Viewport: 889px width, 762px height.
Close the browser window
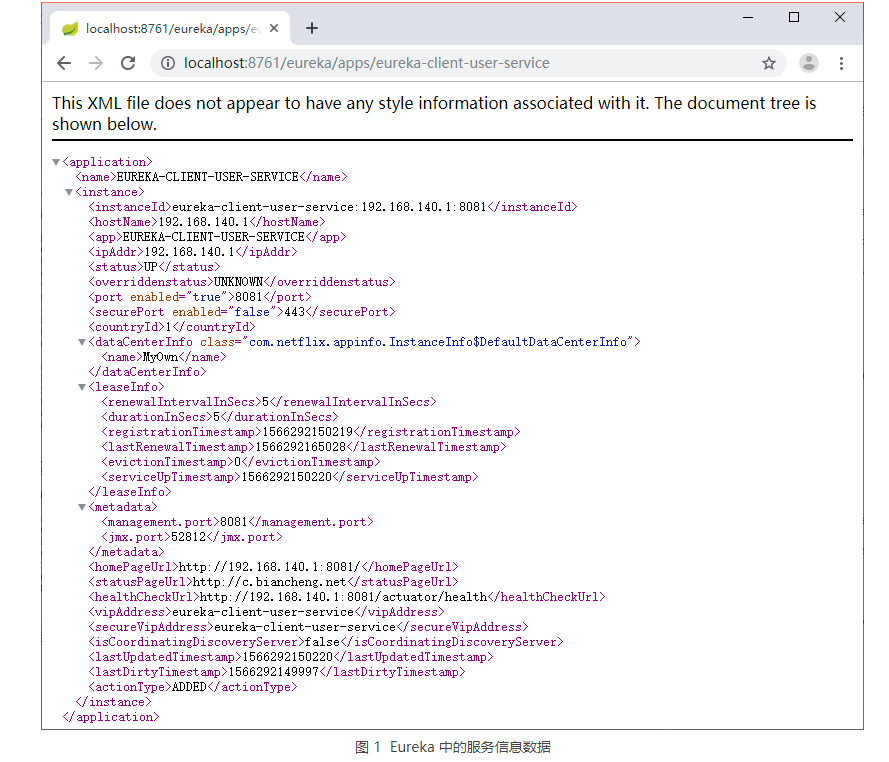[x=840, y=18]
